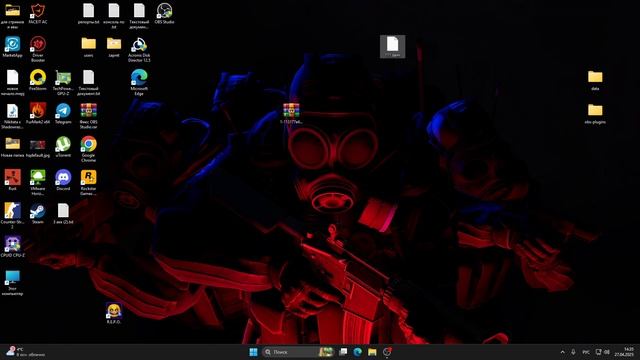640x360 pixels.
Task: Select the WinRAR archive in the desktop center
Action: click(291, 114)
